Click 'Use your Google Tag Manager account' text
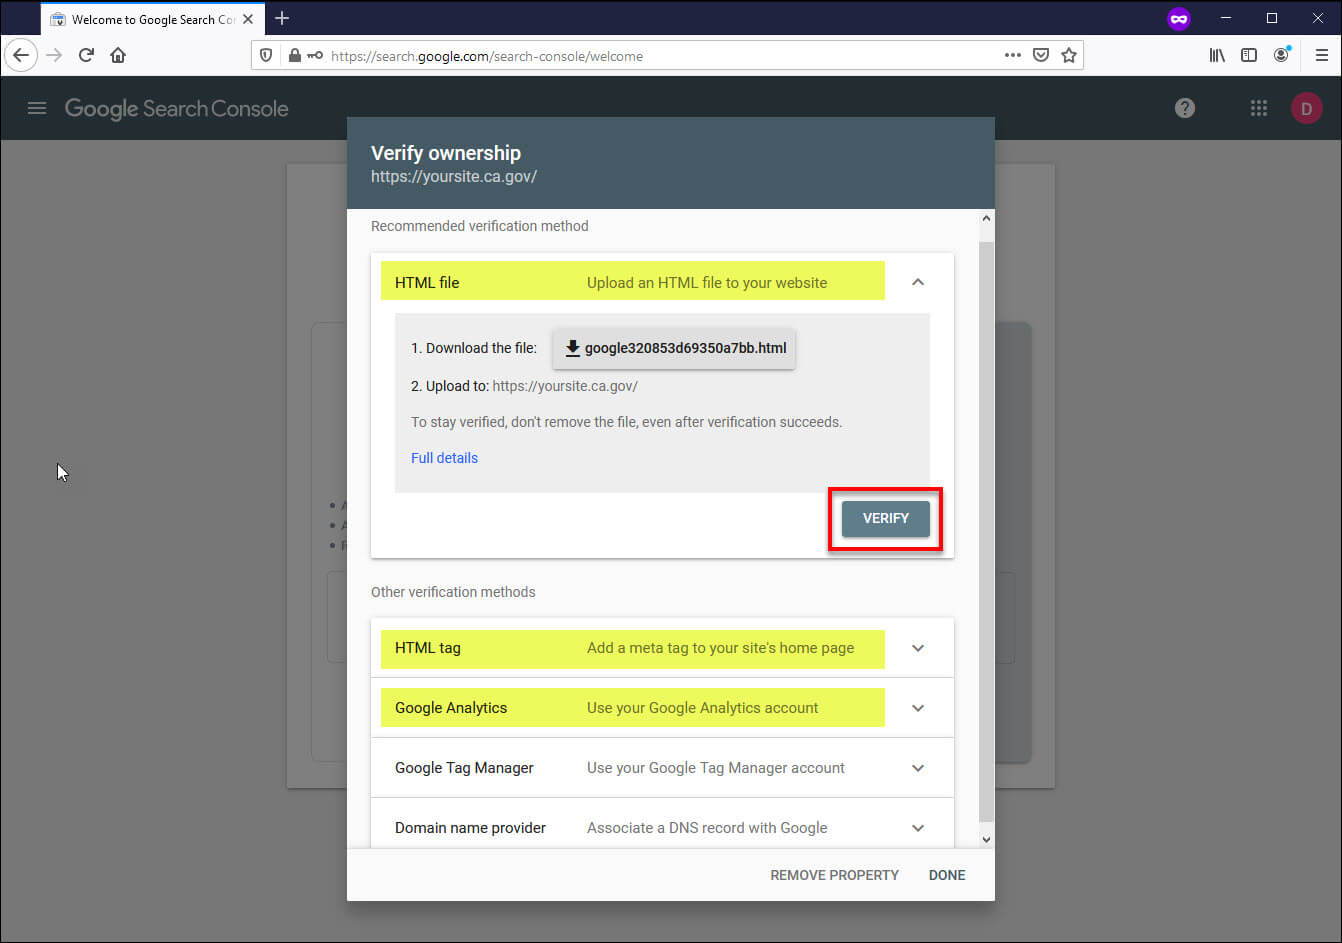1342x943 pixels. point(715,768)
